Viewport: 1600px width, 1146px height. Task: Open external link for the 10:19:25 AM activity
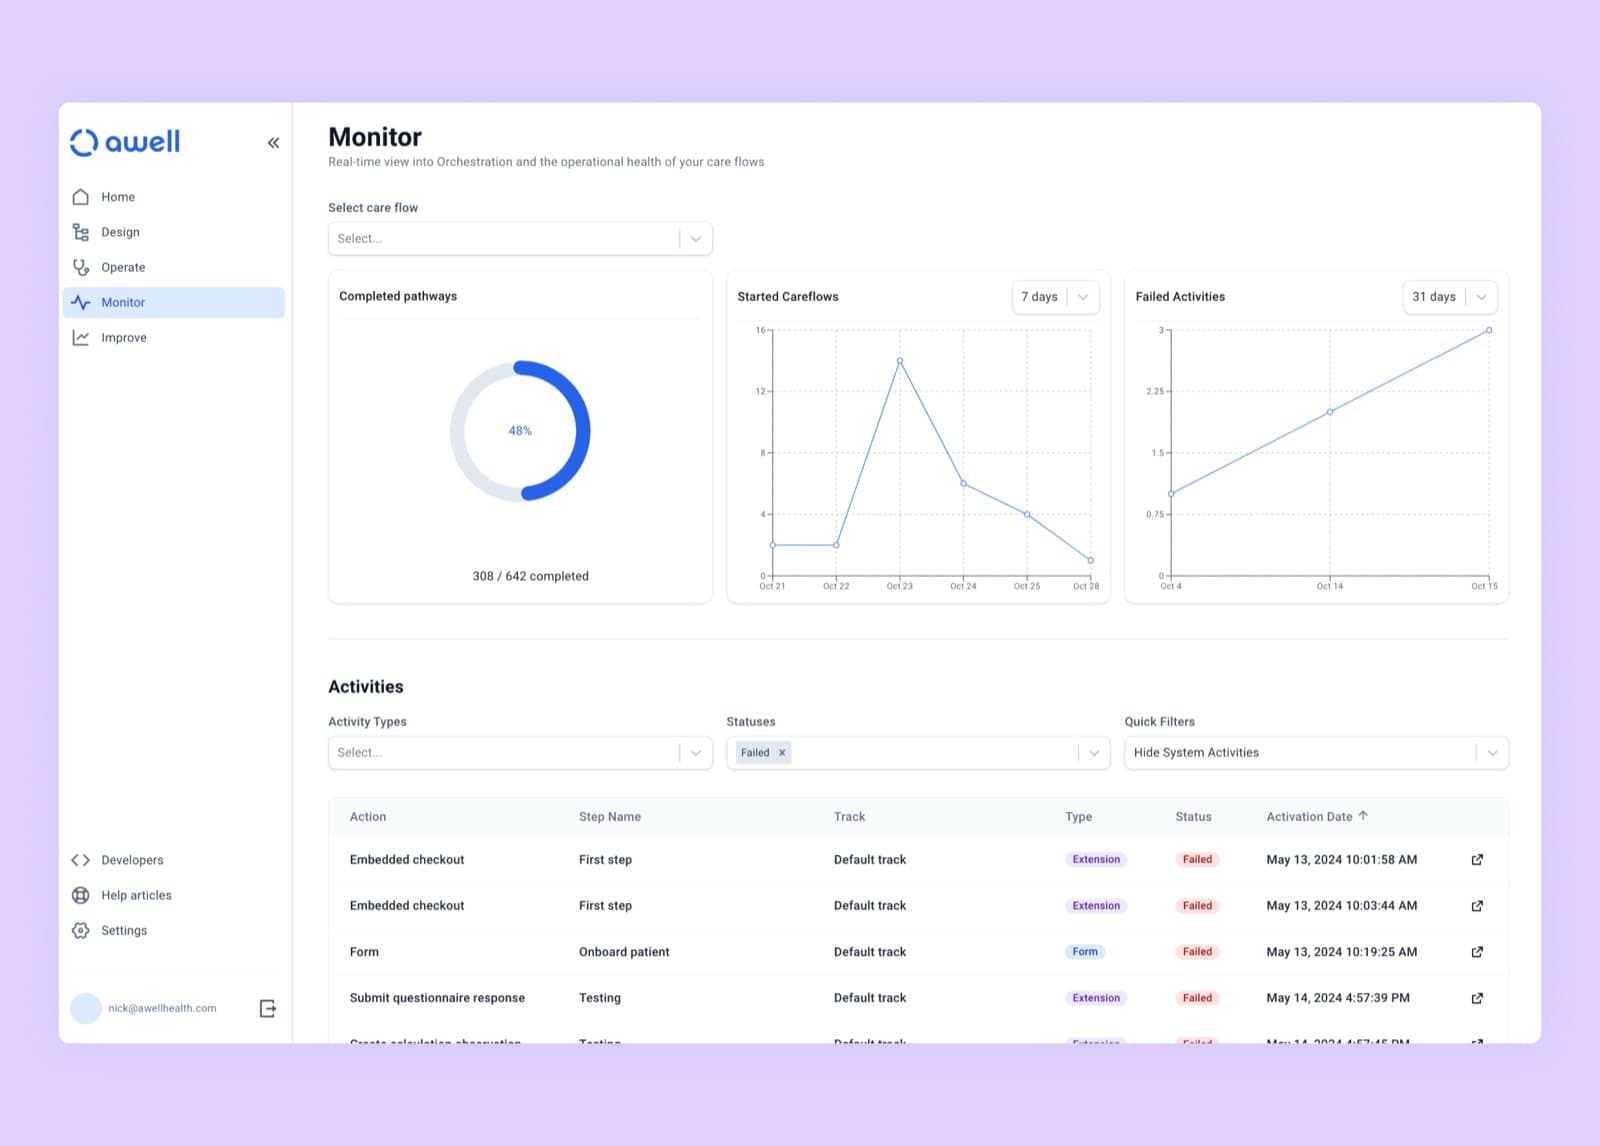point(1477,952)
